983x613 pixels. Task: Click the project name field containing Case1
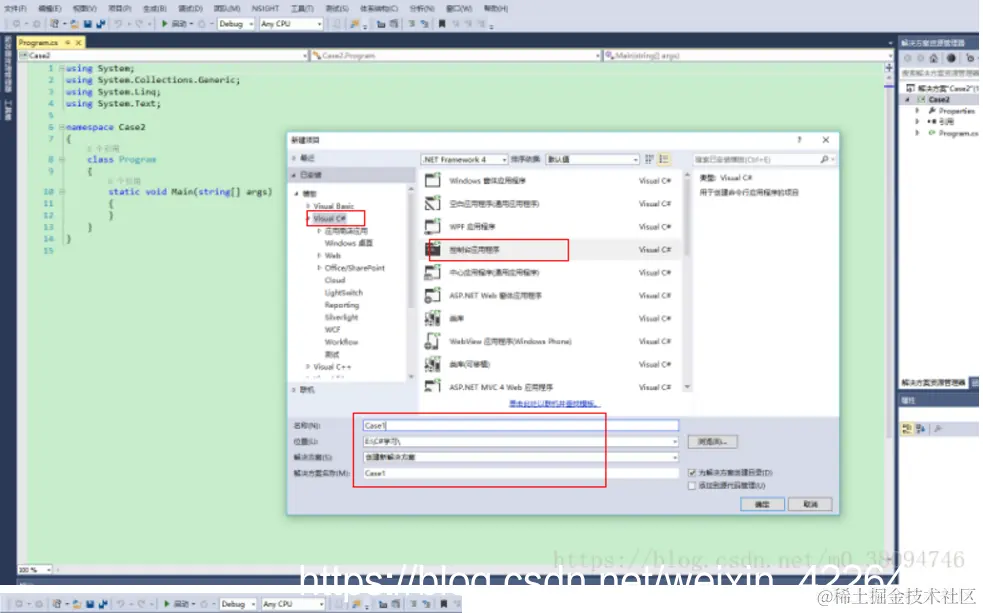pyautogui.click(x=520, y=426)
